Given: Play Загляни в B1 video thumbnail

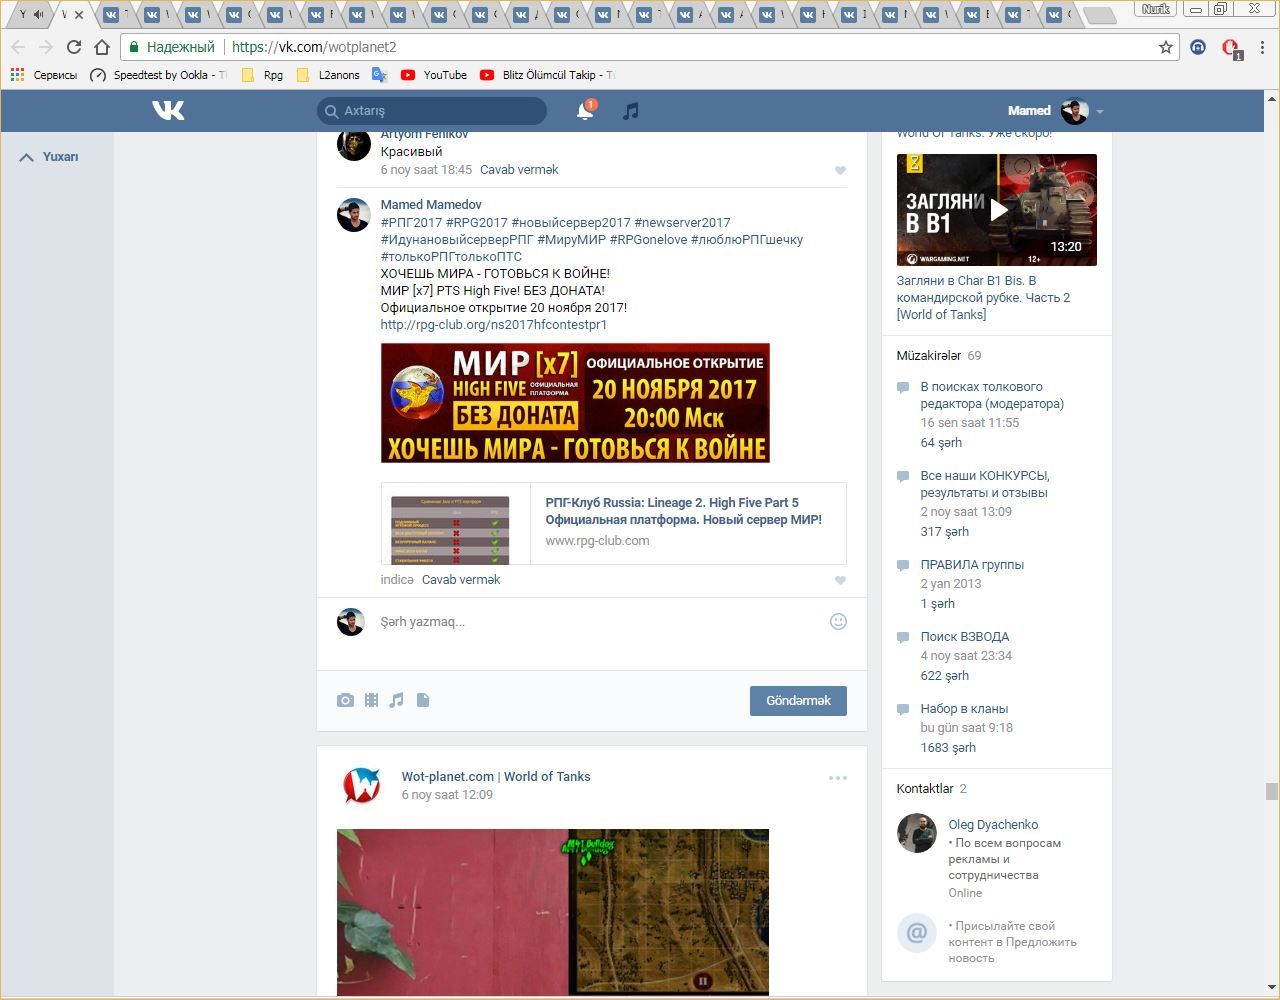Looking at the screenshot, I should pos(997,210).
